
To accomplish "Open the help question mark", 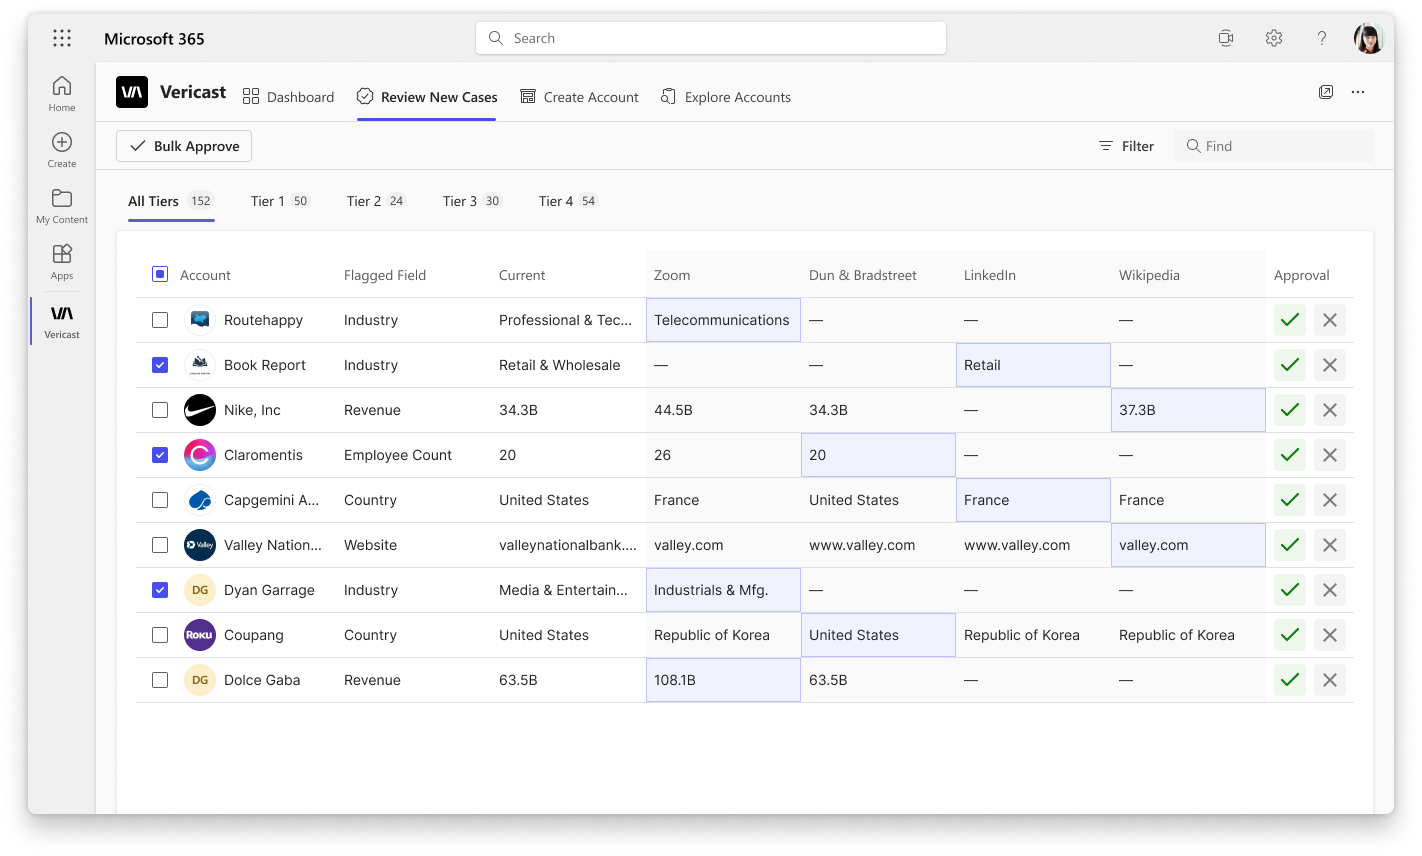I will pyautogui.click(x=1321, y=38).
